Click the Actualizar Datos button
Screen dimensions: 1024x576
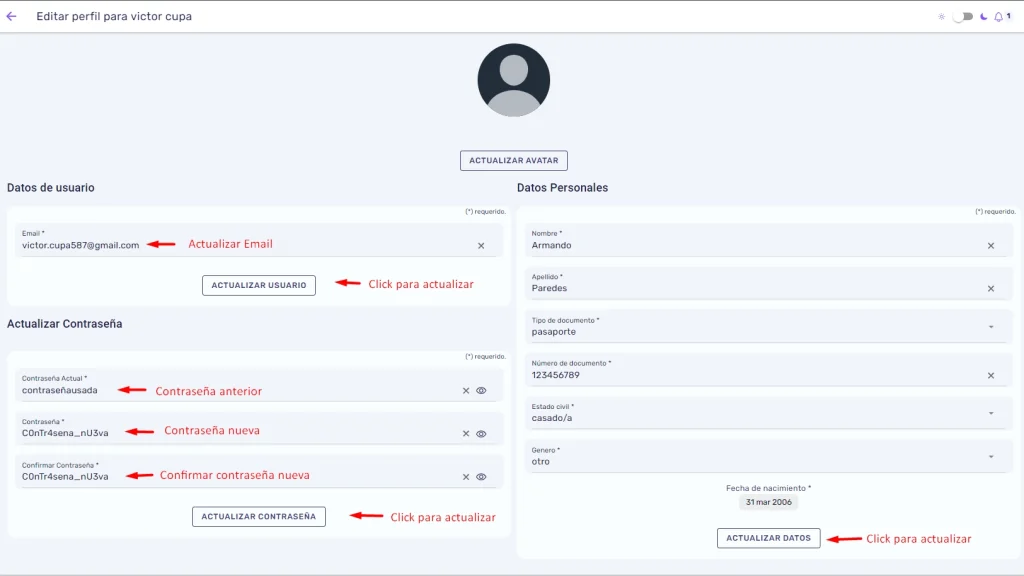pyautogui.click(x=768, y=538)
